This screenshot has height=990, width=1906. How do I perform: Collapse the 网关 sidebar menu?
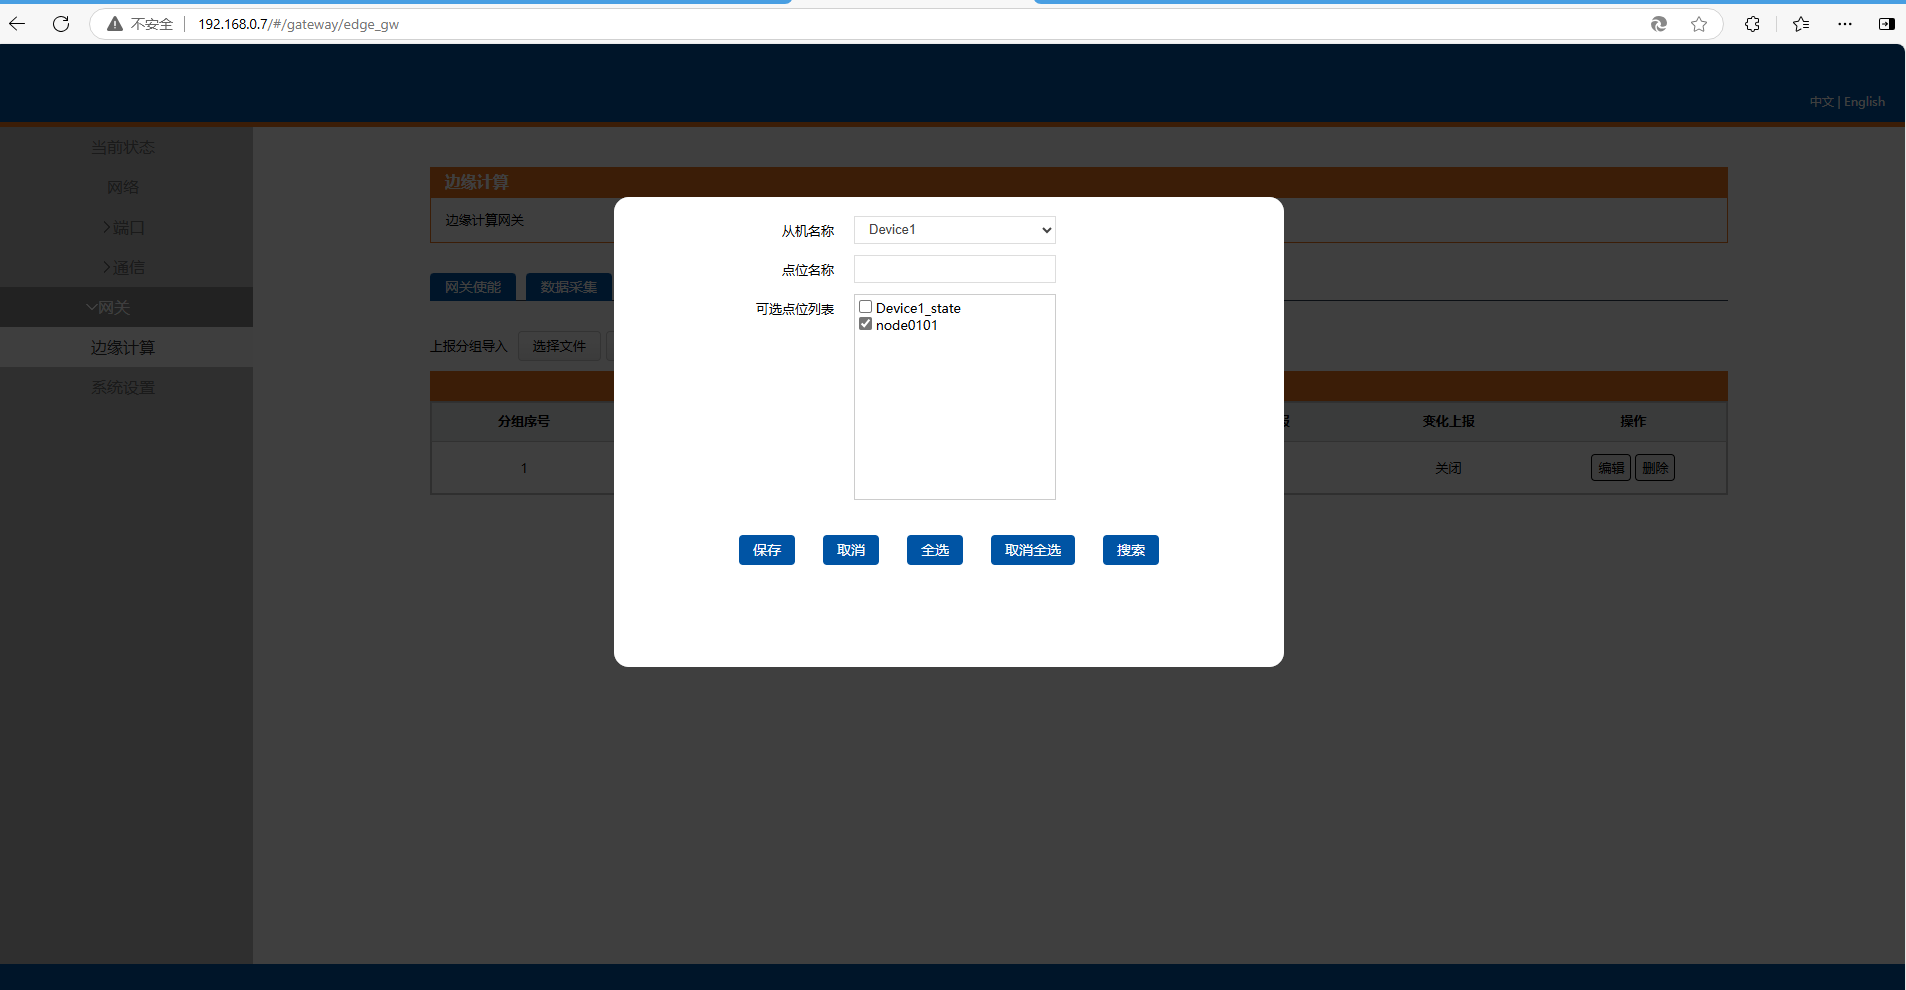pos(108,307)
